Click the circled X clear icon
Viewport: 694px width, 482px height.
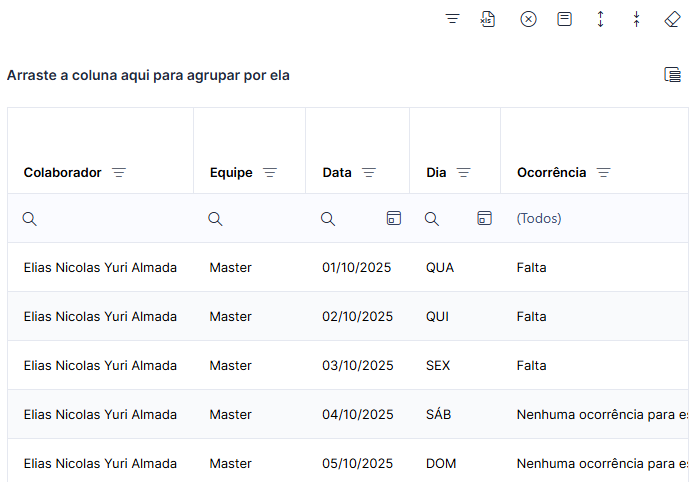pos(528,19)
